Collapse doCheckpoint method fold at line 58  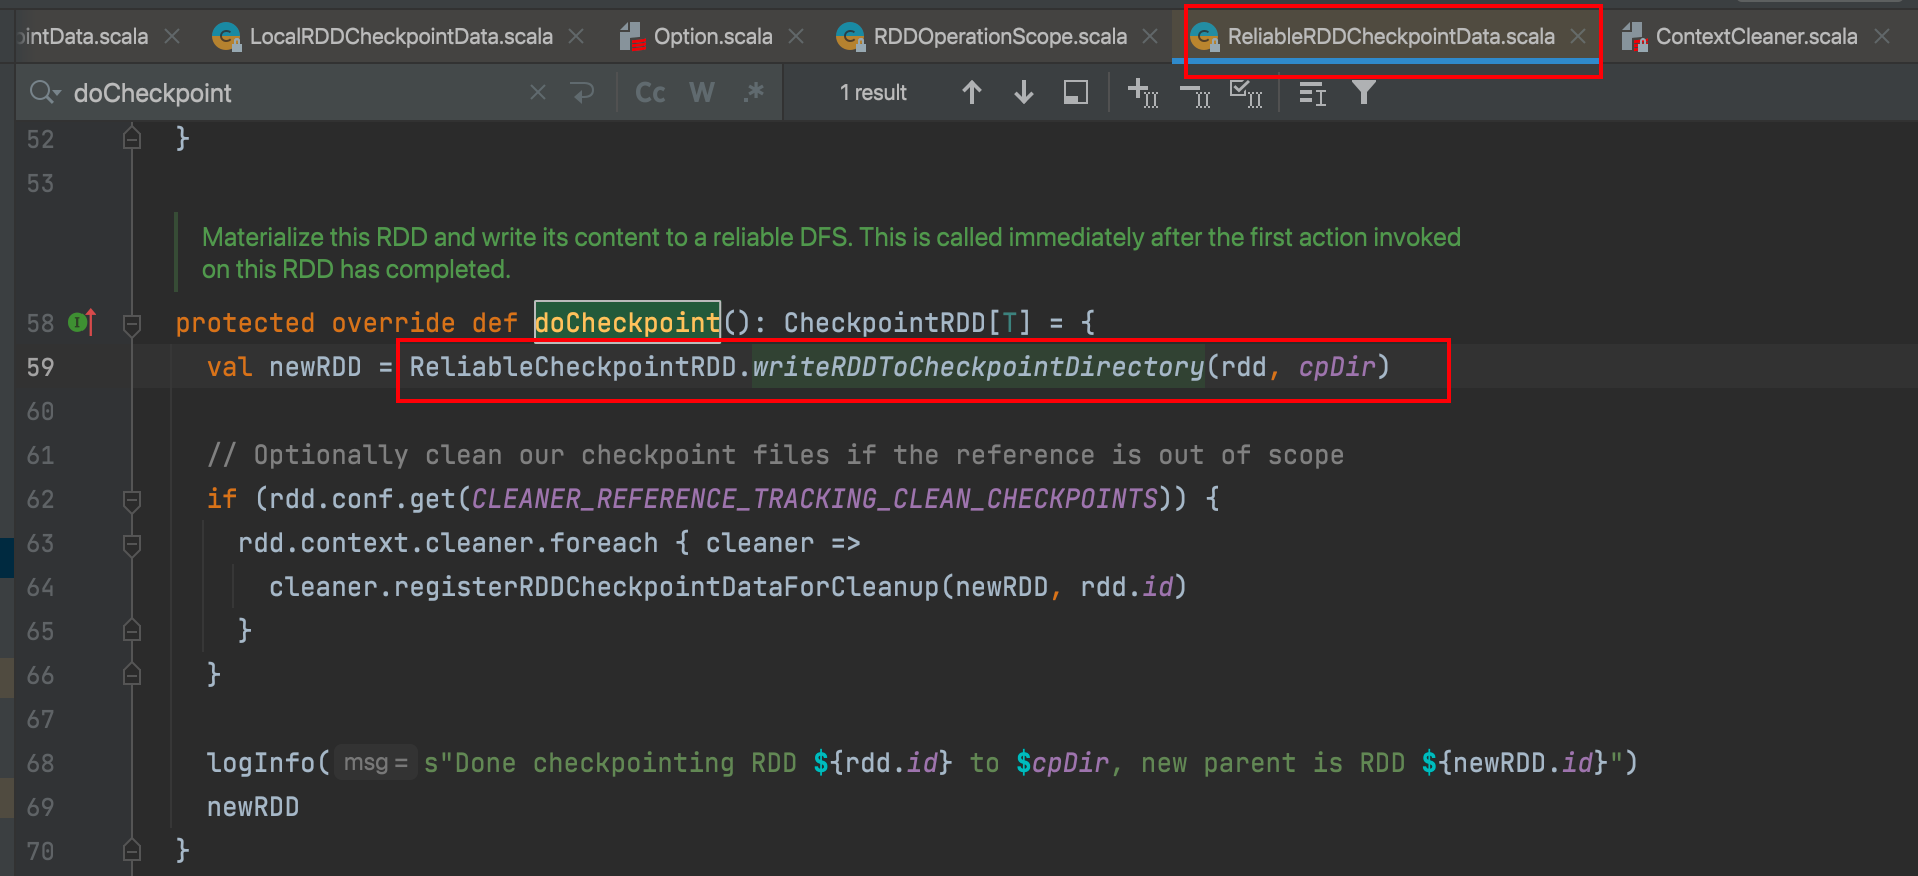pos(132,324)
